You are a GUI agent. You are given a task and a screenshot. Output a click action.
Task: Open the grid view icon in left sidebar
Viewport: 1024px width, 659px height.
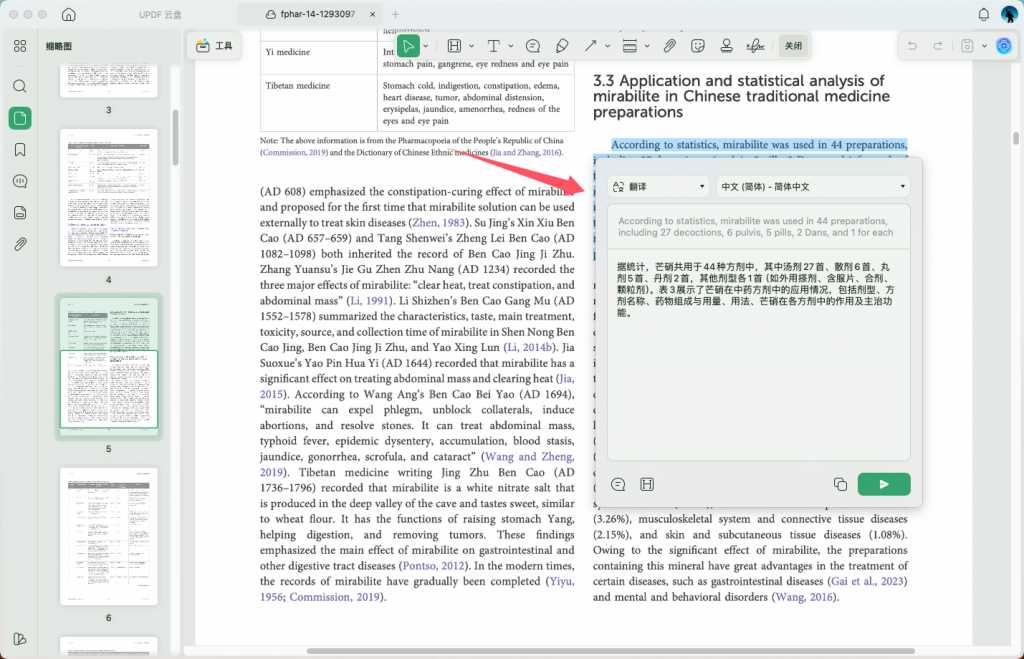coord(20,46)
